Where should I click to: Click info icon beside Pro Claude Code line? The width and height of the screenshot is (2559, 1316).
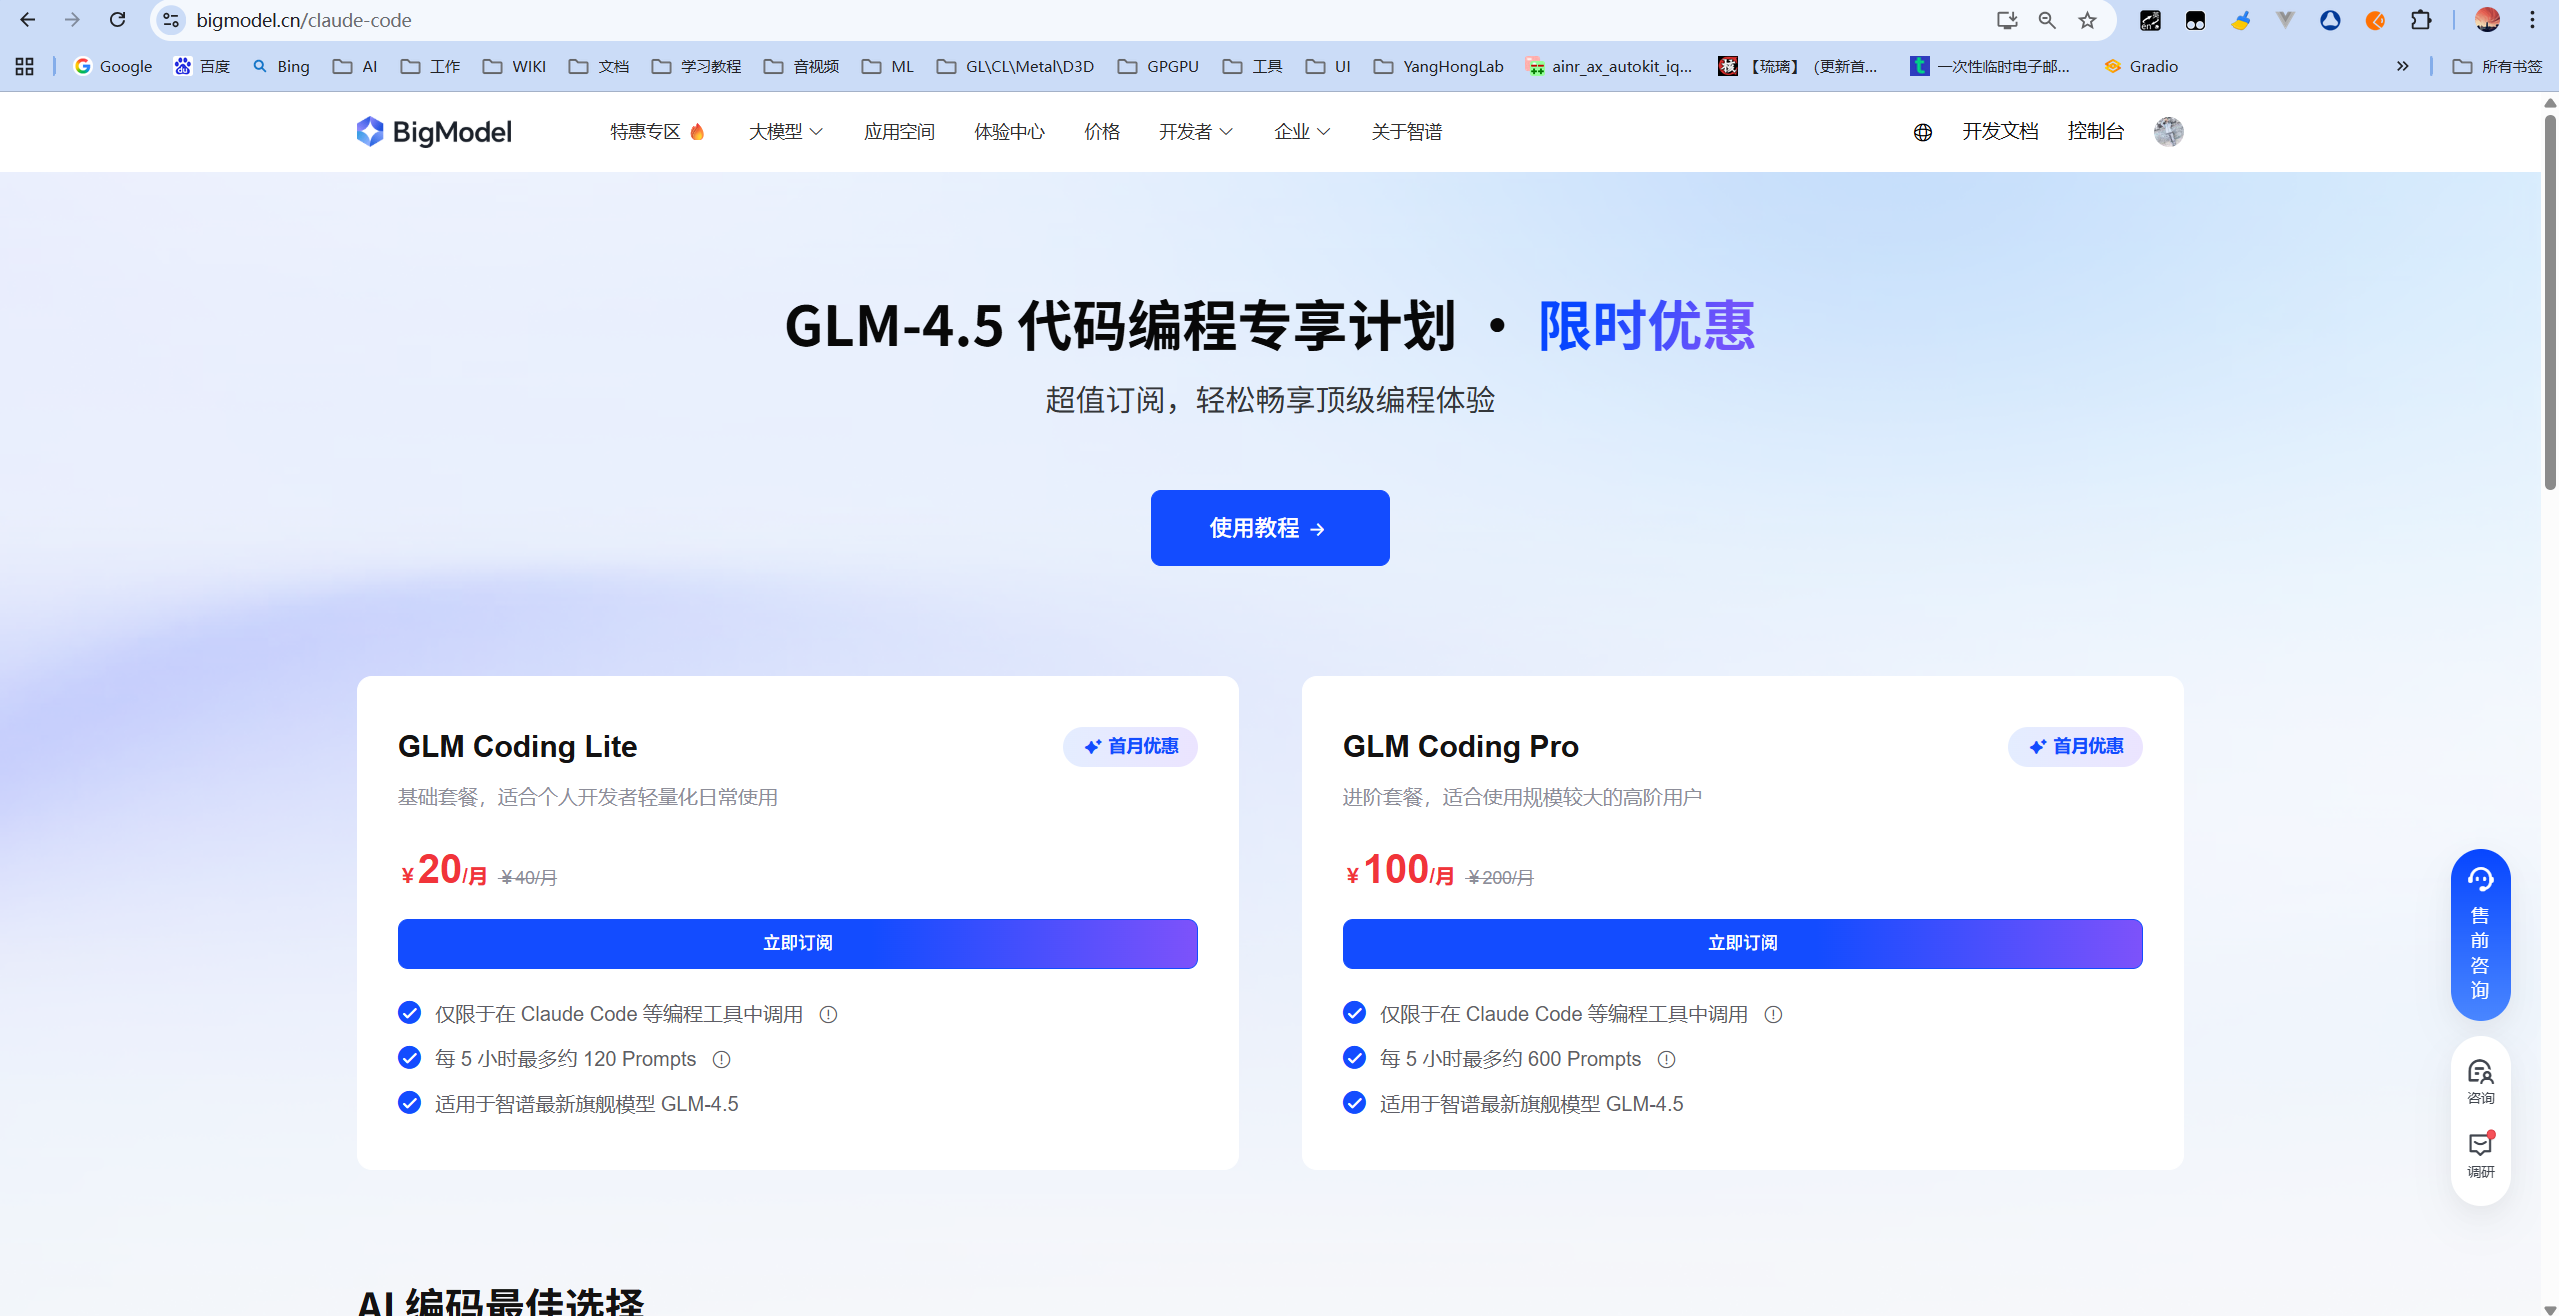pos(1773,1014)
